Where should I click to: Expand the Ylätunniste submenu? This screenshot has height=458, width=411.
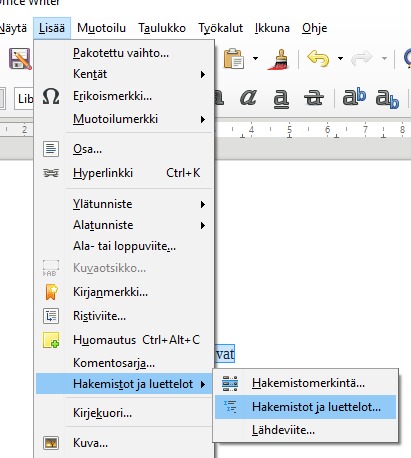point(124,204)
